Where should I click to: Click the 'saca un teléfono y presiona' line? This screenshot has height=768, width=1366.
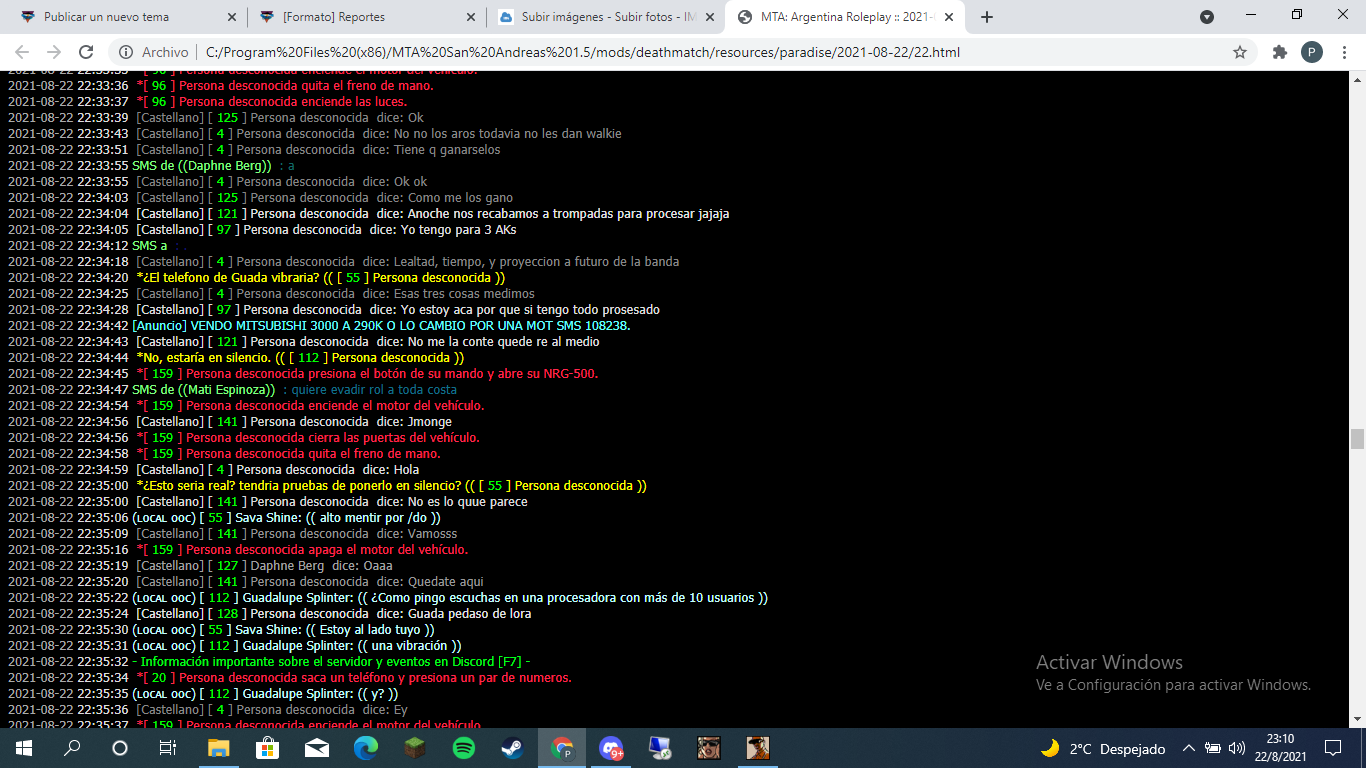291,677
